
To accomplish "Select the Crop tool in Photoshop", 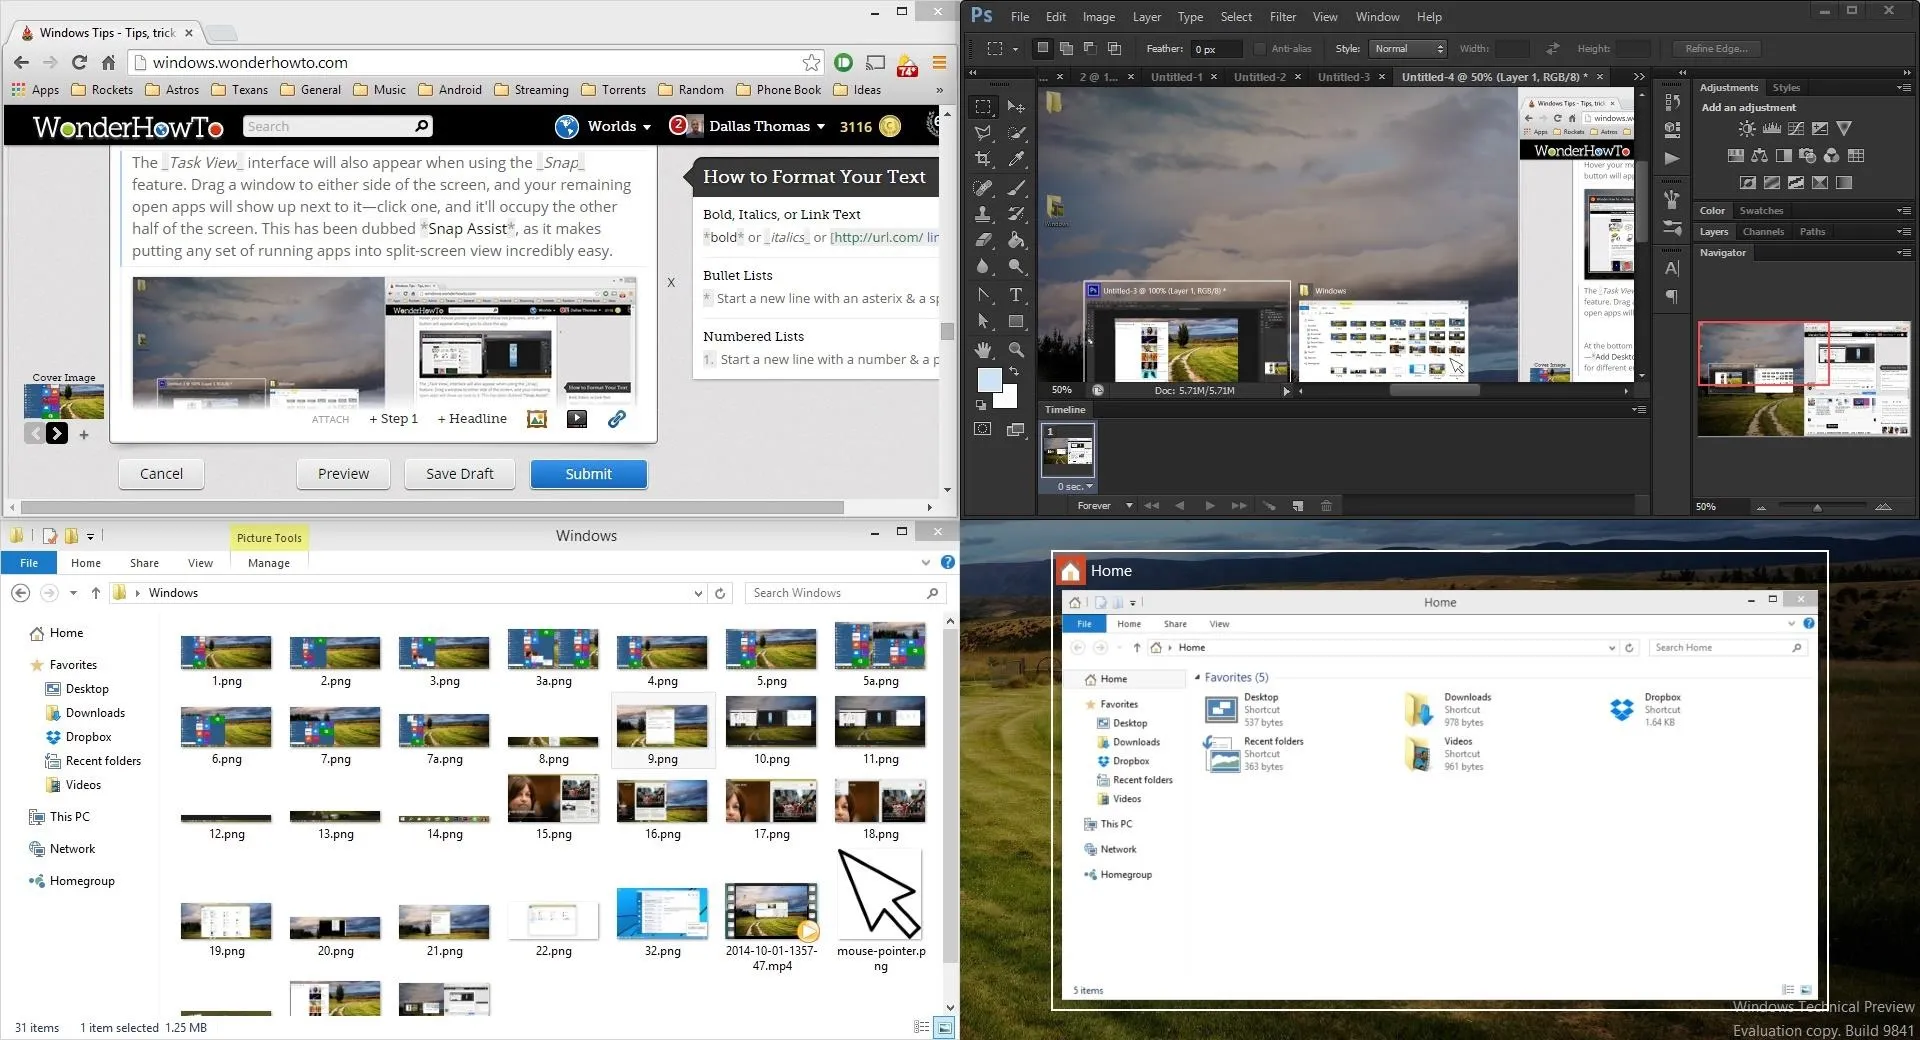I will (x=983, y=159).
